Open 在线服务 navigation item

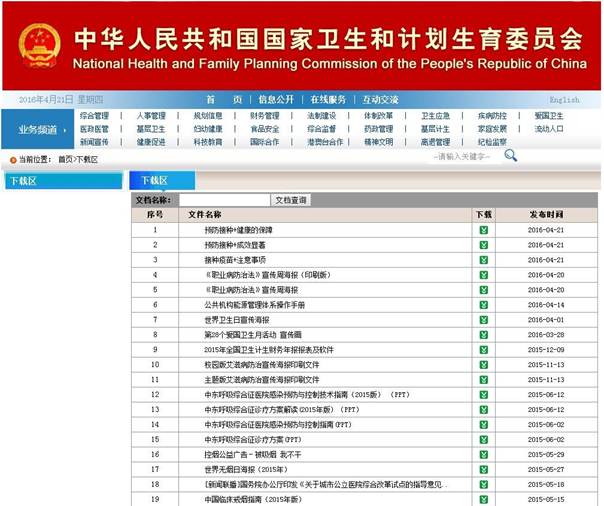click(x=328, y=100)
